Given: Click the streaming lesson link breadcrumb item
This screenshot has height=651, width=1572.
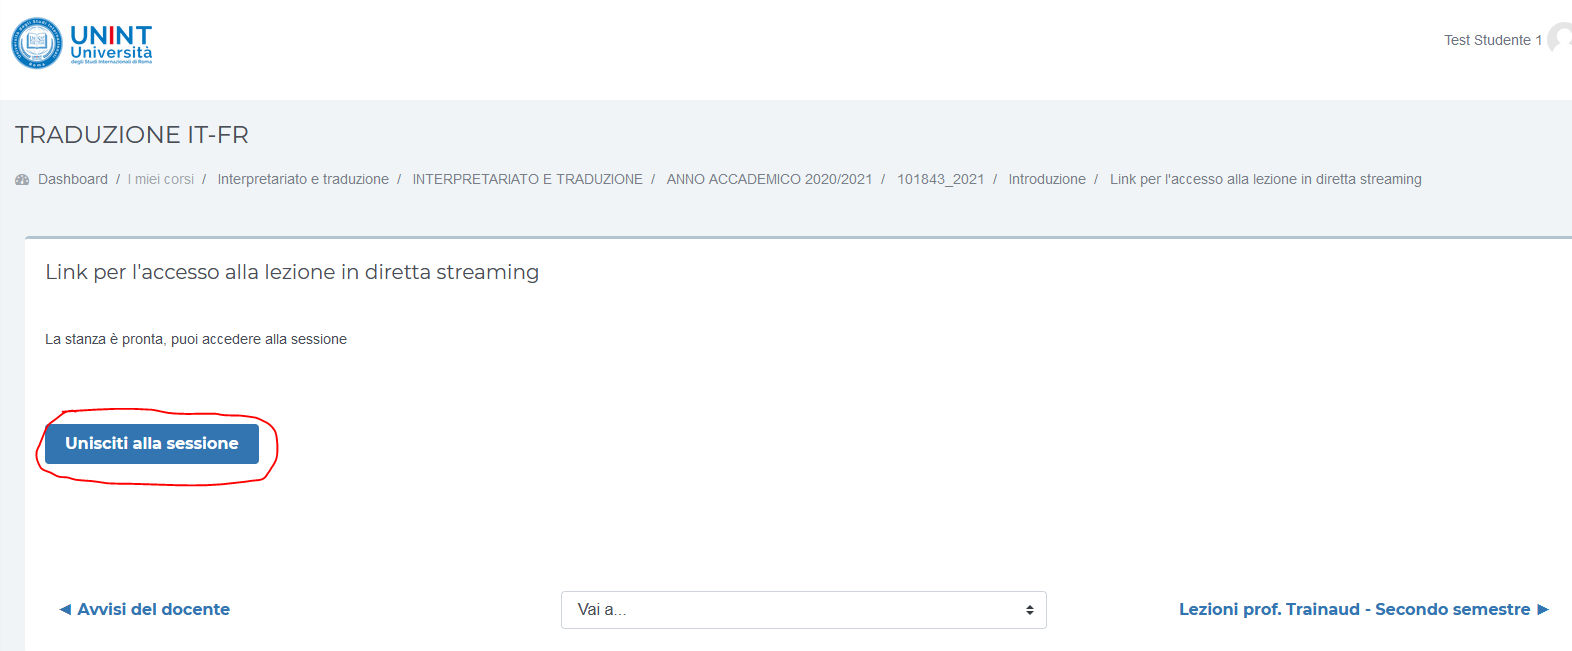Looking at the screenshot, I should 1266,179.
